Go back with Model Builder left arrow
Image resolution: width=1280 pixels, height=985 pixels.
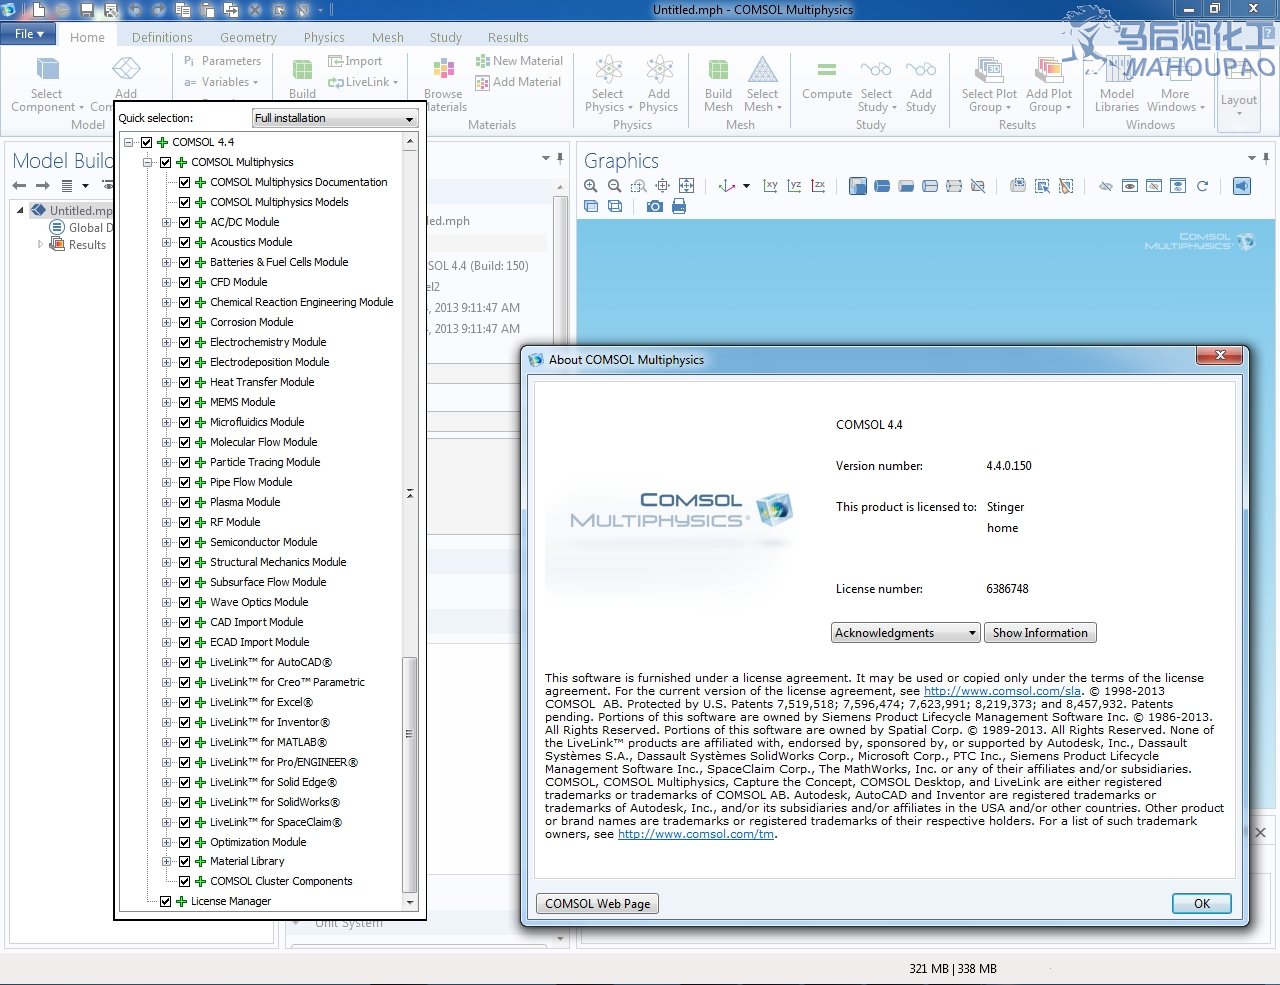[19, 186]
